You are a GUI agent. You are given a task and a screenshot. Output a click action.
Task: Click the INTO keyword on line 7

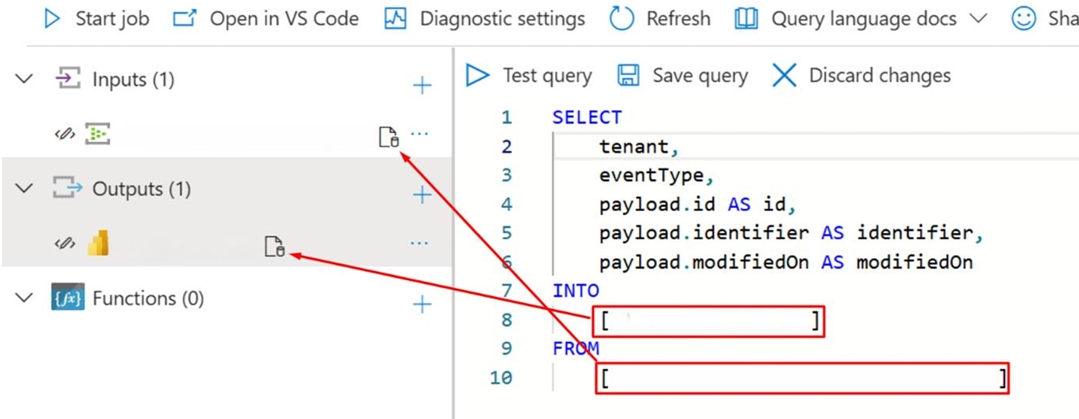tap(576, 291)
